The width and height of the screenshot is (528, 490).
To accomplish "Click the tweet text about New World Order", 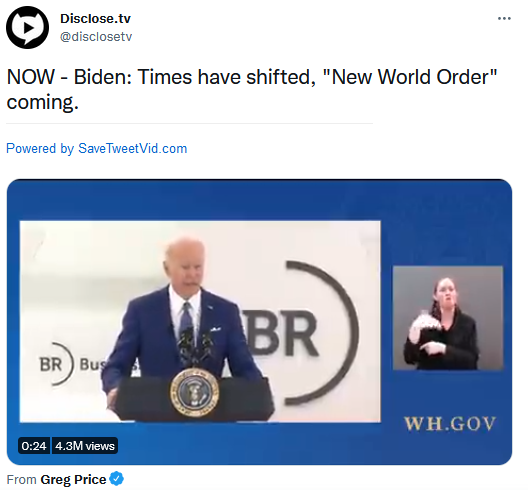I will pyautogui.click(x=252, y=89).
